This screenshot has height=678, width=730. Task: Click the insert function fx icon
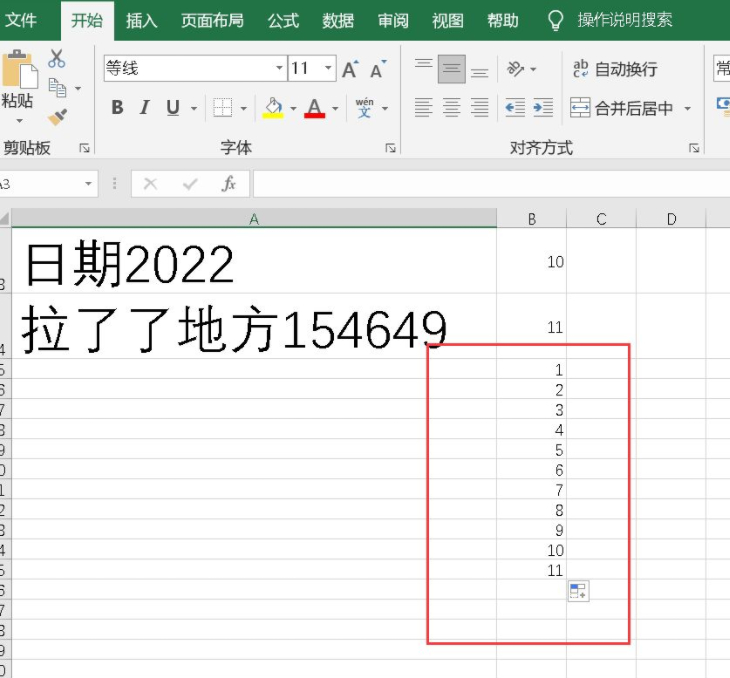pos(229,184)
